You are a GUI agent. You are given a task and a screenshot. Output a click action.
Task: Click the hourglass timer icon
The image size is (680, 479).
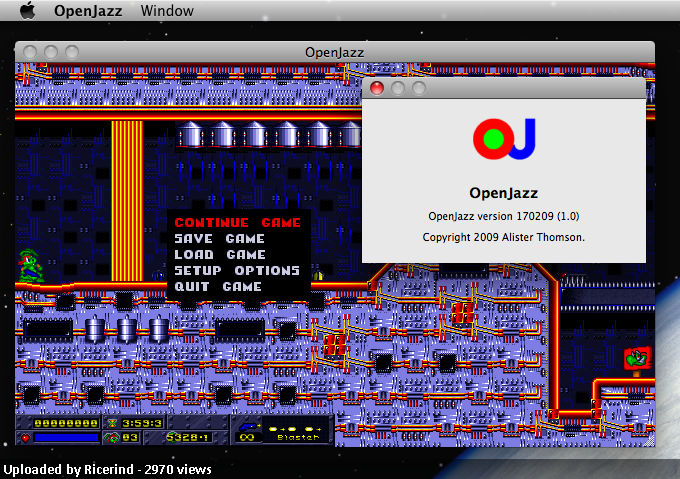point(112,423)
